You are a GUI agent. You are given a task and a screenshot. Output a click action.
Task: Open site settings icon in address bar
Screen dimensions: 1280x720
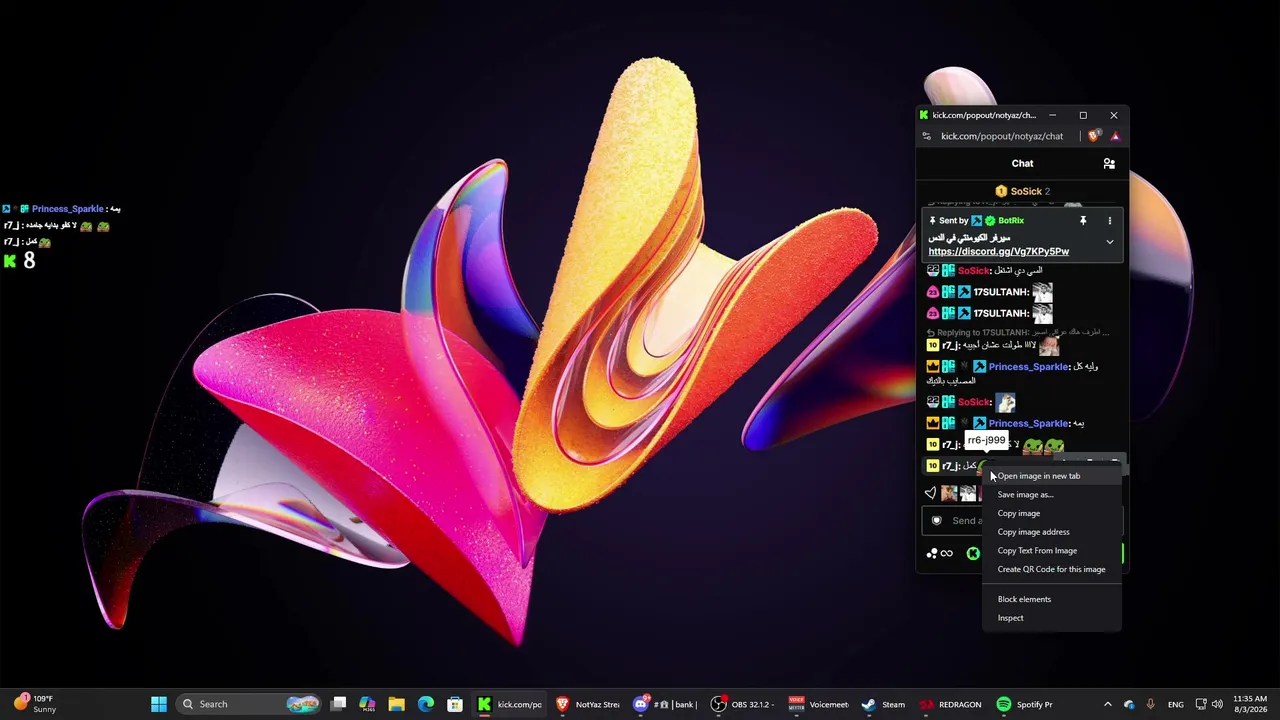(x=926, y=136)
